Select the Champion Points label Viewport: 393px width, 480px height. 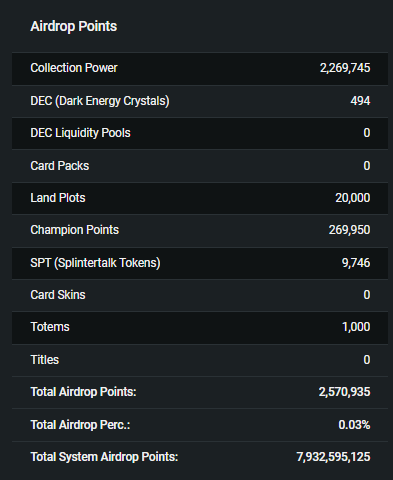[x=75, y=230]
